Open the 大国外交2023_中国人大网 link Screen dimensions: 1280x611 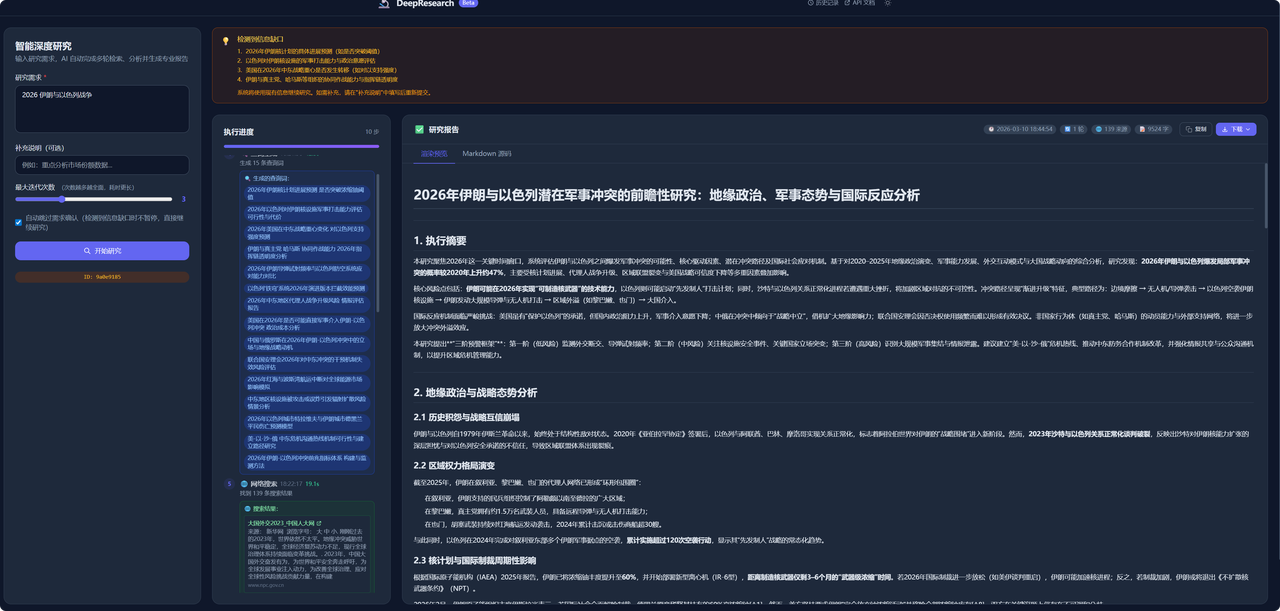tap(282, 523)
